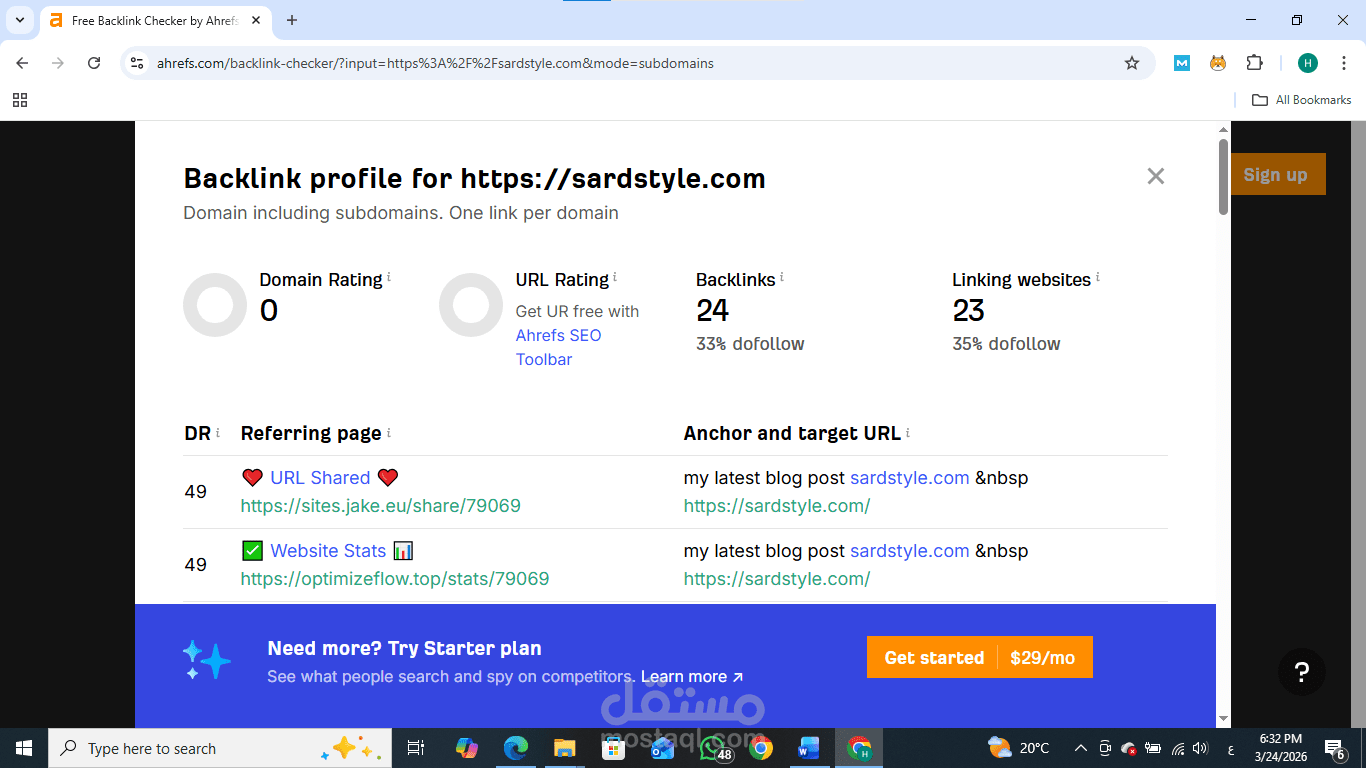The height and width of the screenshot is (768, 1366).
Task: Open the help question mark button
Action: 1301,671
